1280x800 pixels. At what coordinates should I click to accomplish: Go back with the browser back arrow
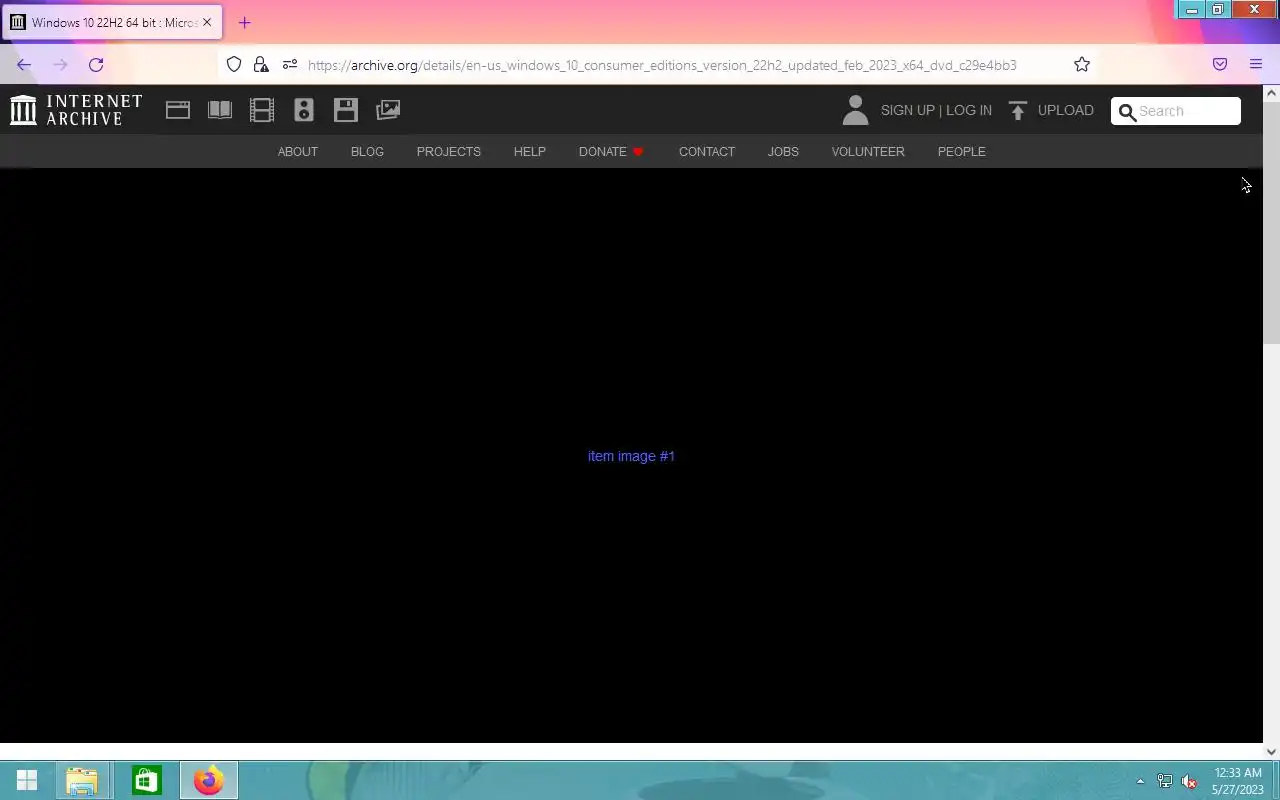pyautogui.click(x=24, y=64)
